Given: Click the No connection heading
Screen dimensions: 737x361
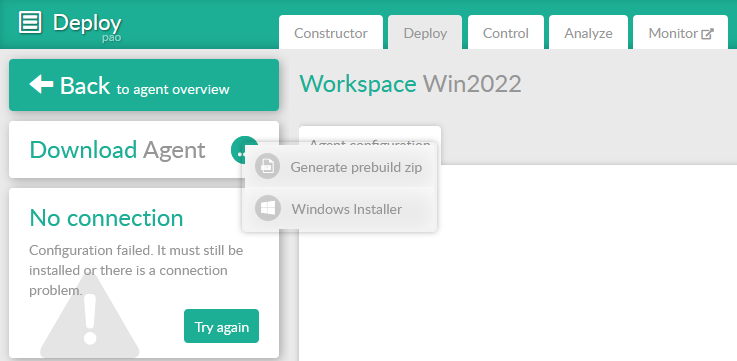Looking at the screenshot, I should (106, 218).
